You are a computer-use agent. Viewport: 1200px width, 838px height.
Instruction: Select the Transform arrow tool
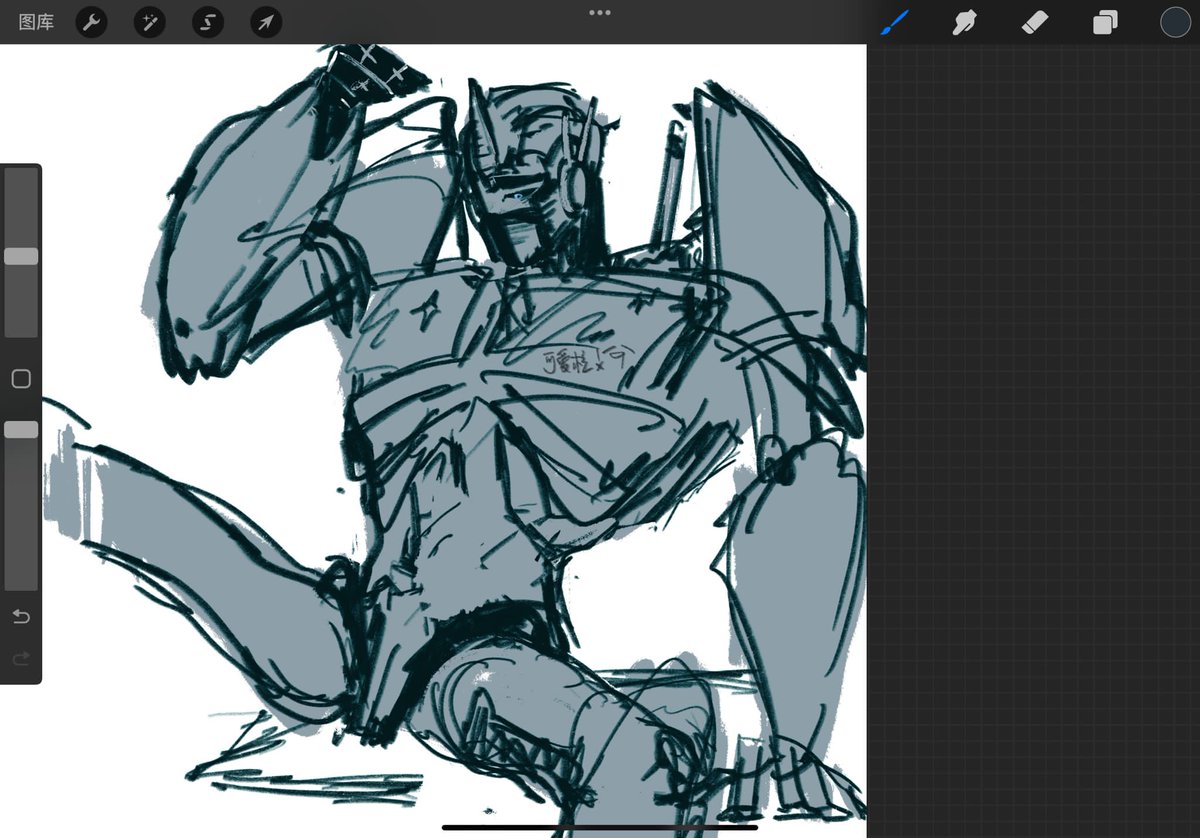[266, 22]
